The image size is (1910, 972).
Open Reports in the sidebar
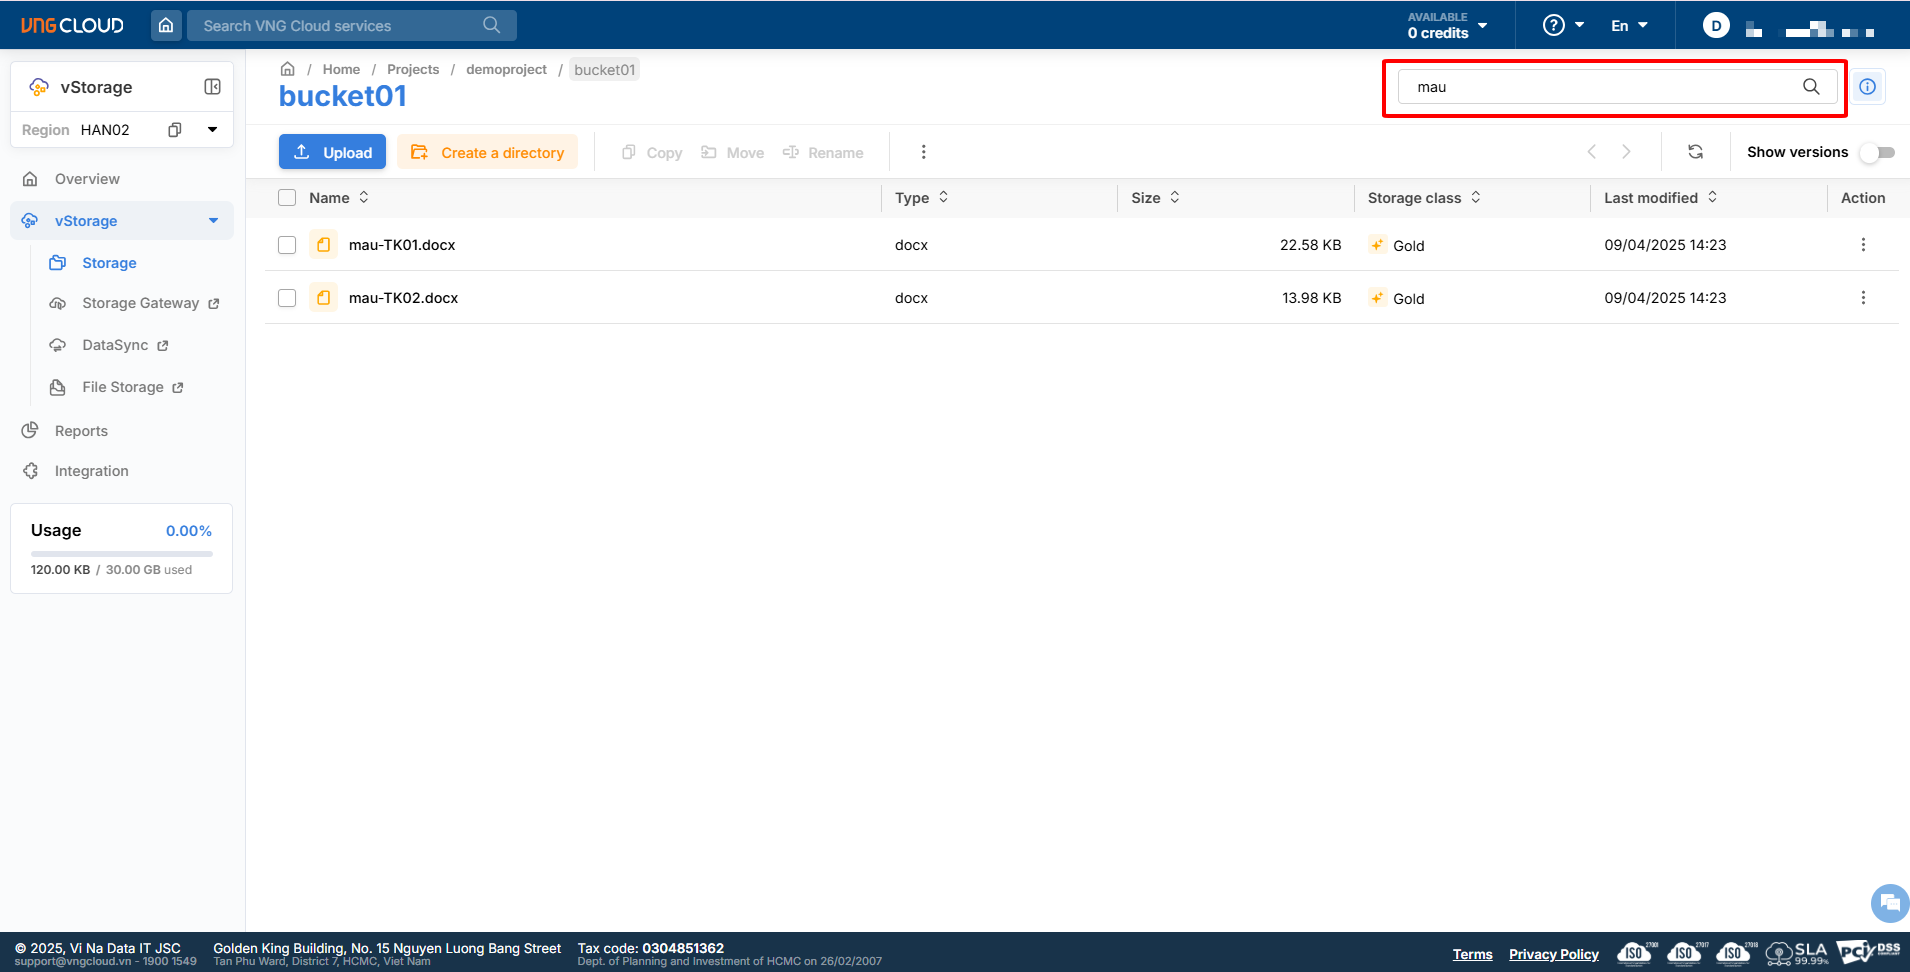tap(81, 431)
